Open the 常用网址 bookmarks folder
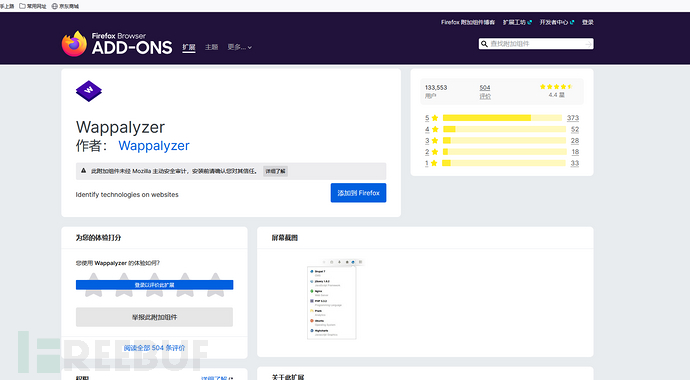 pyautogui.click(x=33, y=6)
